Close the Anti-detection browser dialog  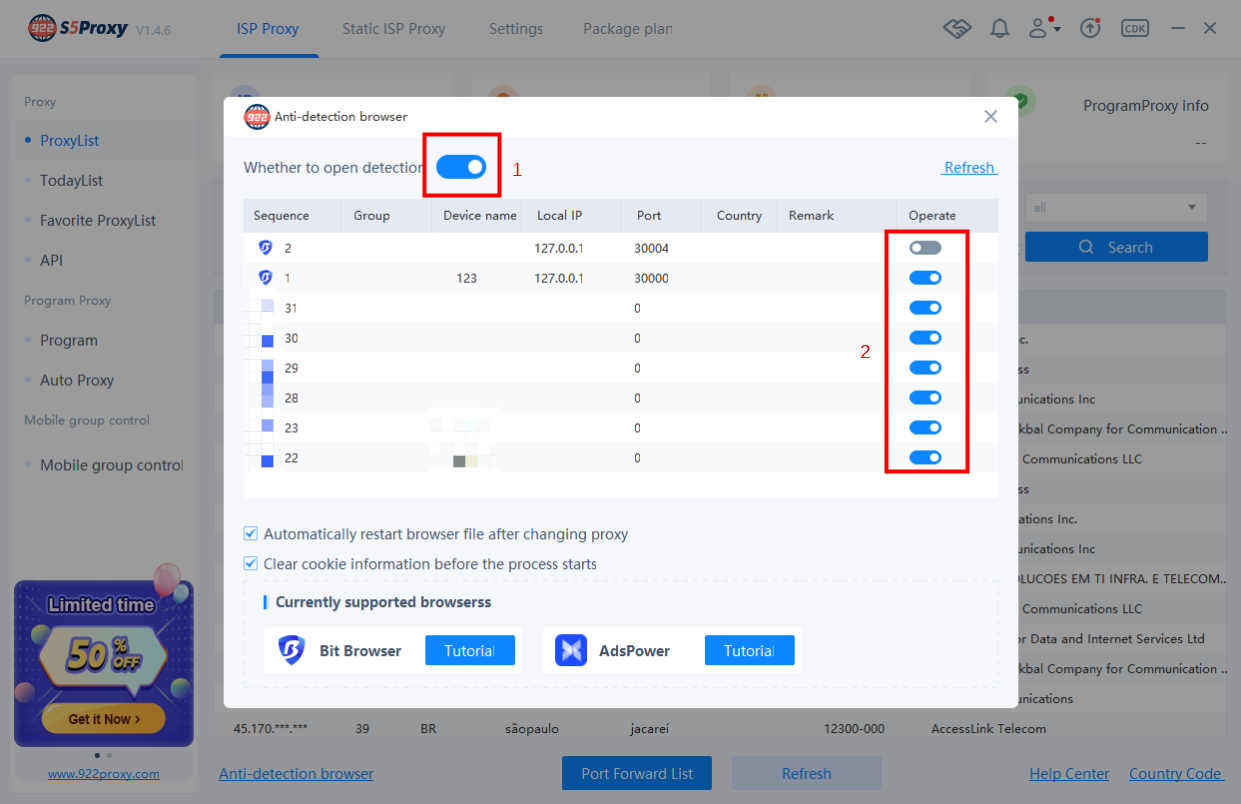[991, 116]
